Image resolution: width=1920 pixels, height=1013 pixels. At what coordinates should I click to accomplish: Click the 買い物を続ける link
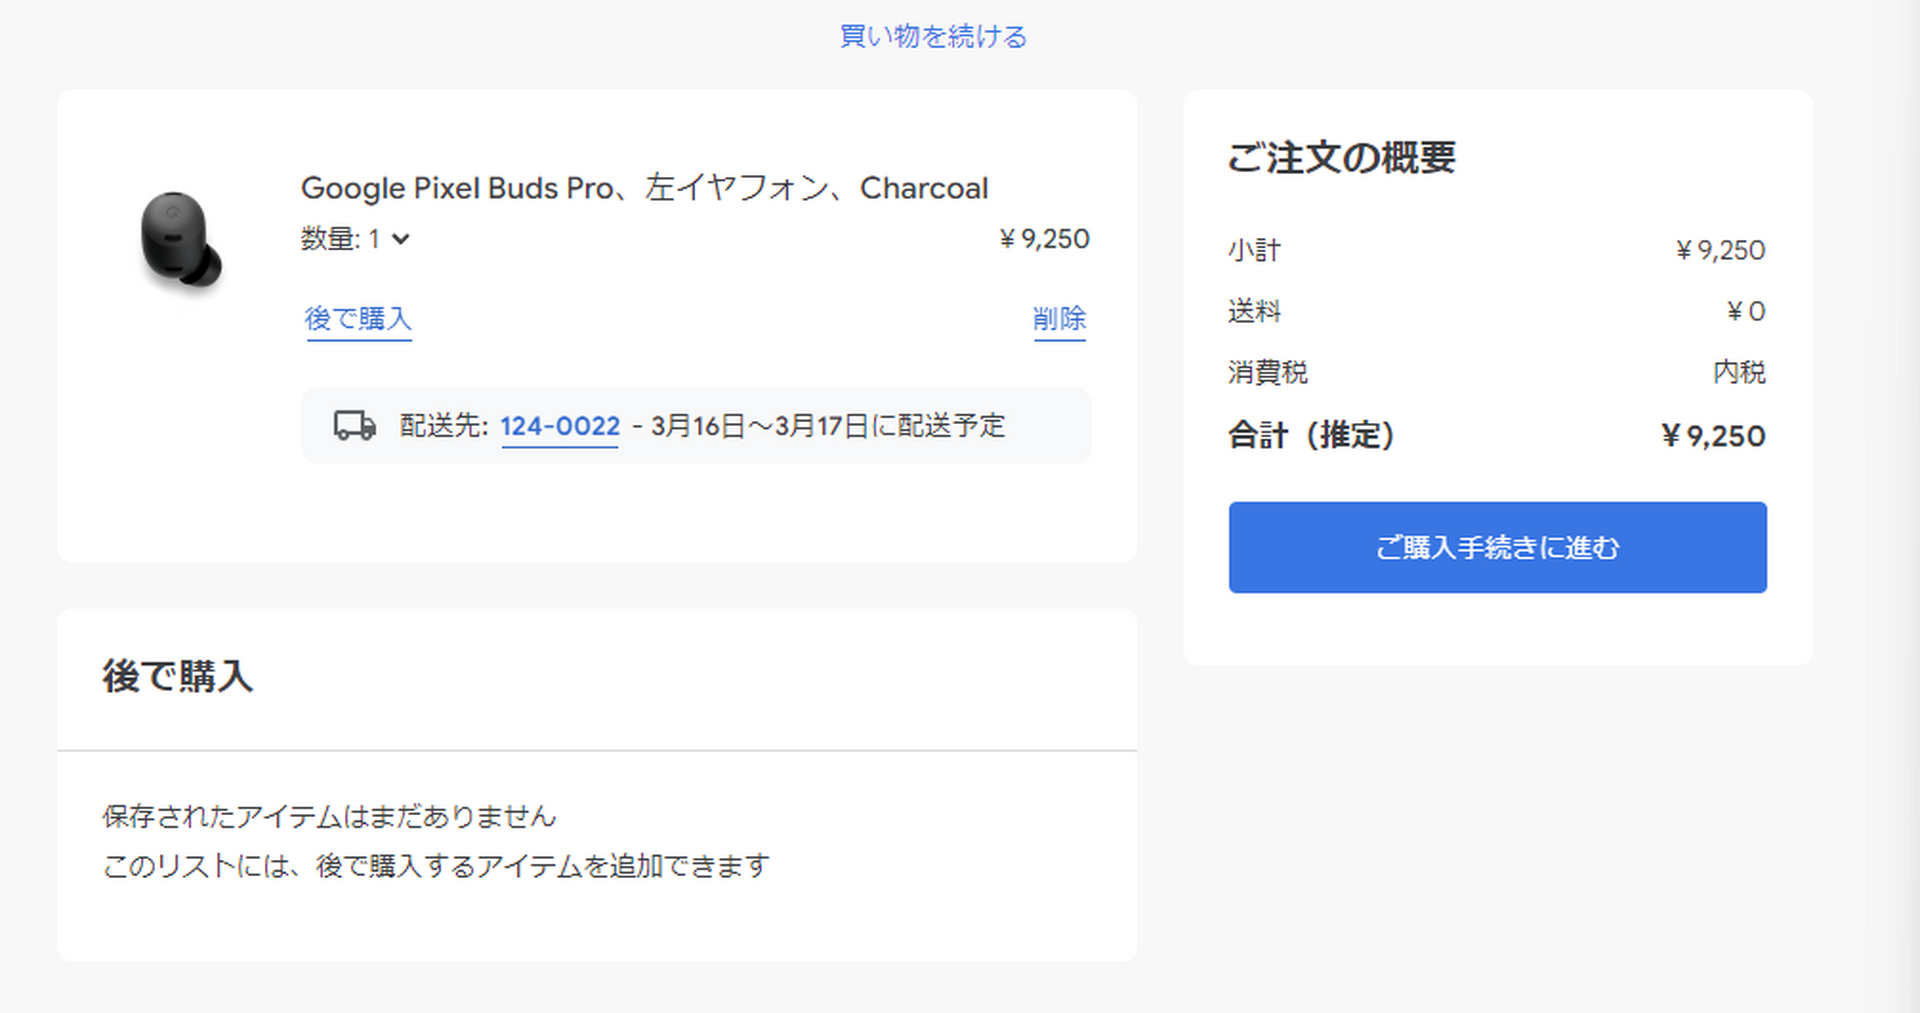pos(933,36)
